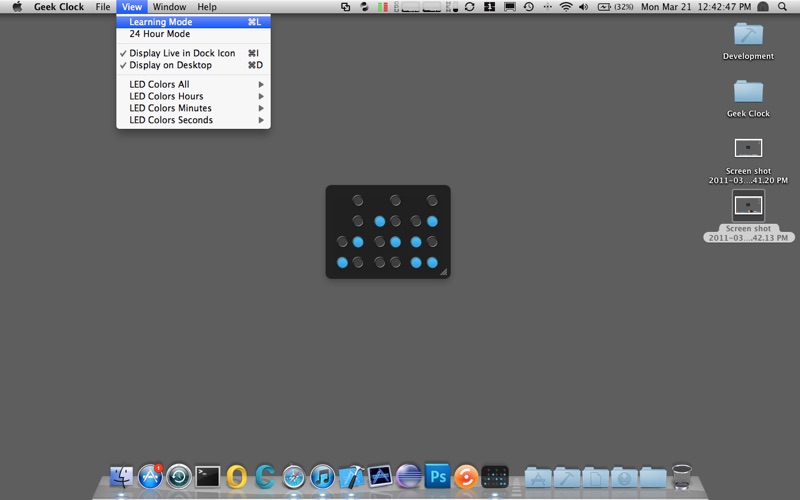Open the Wi-Fi status menu icon

point(566,7)
